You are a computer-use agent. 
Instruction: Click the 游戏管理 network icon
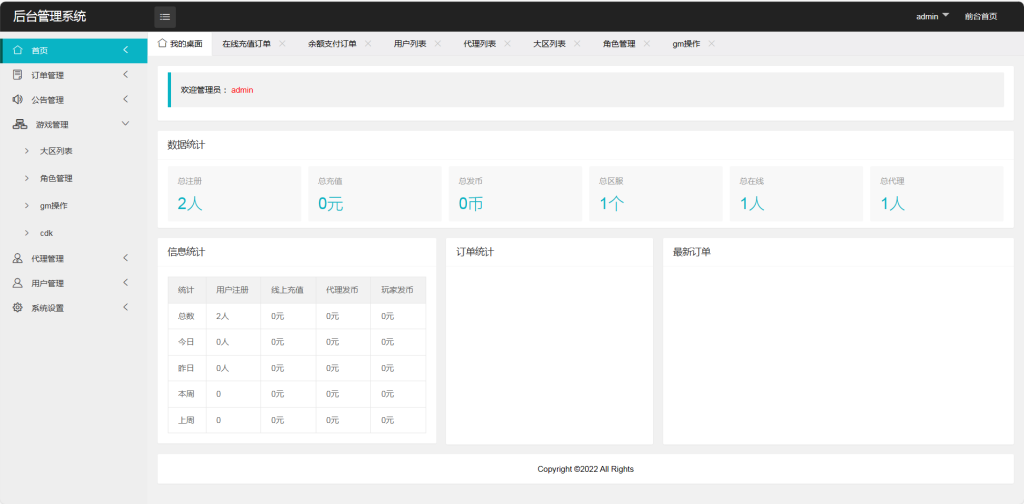tap(19, 125)
